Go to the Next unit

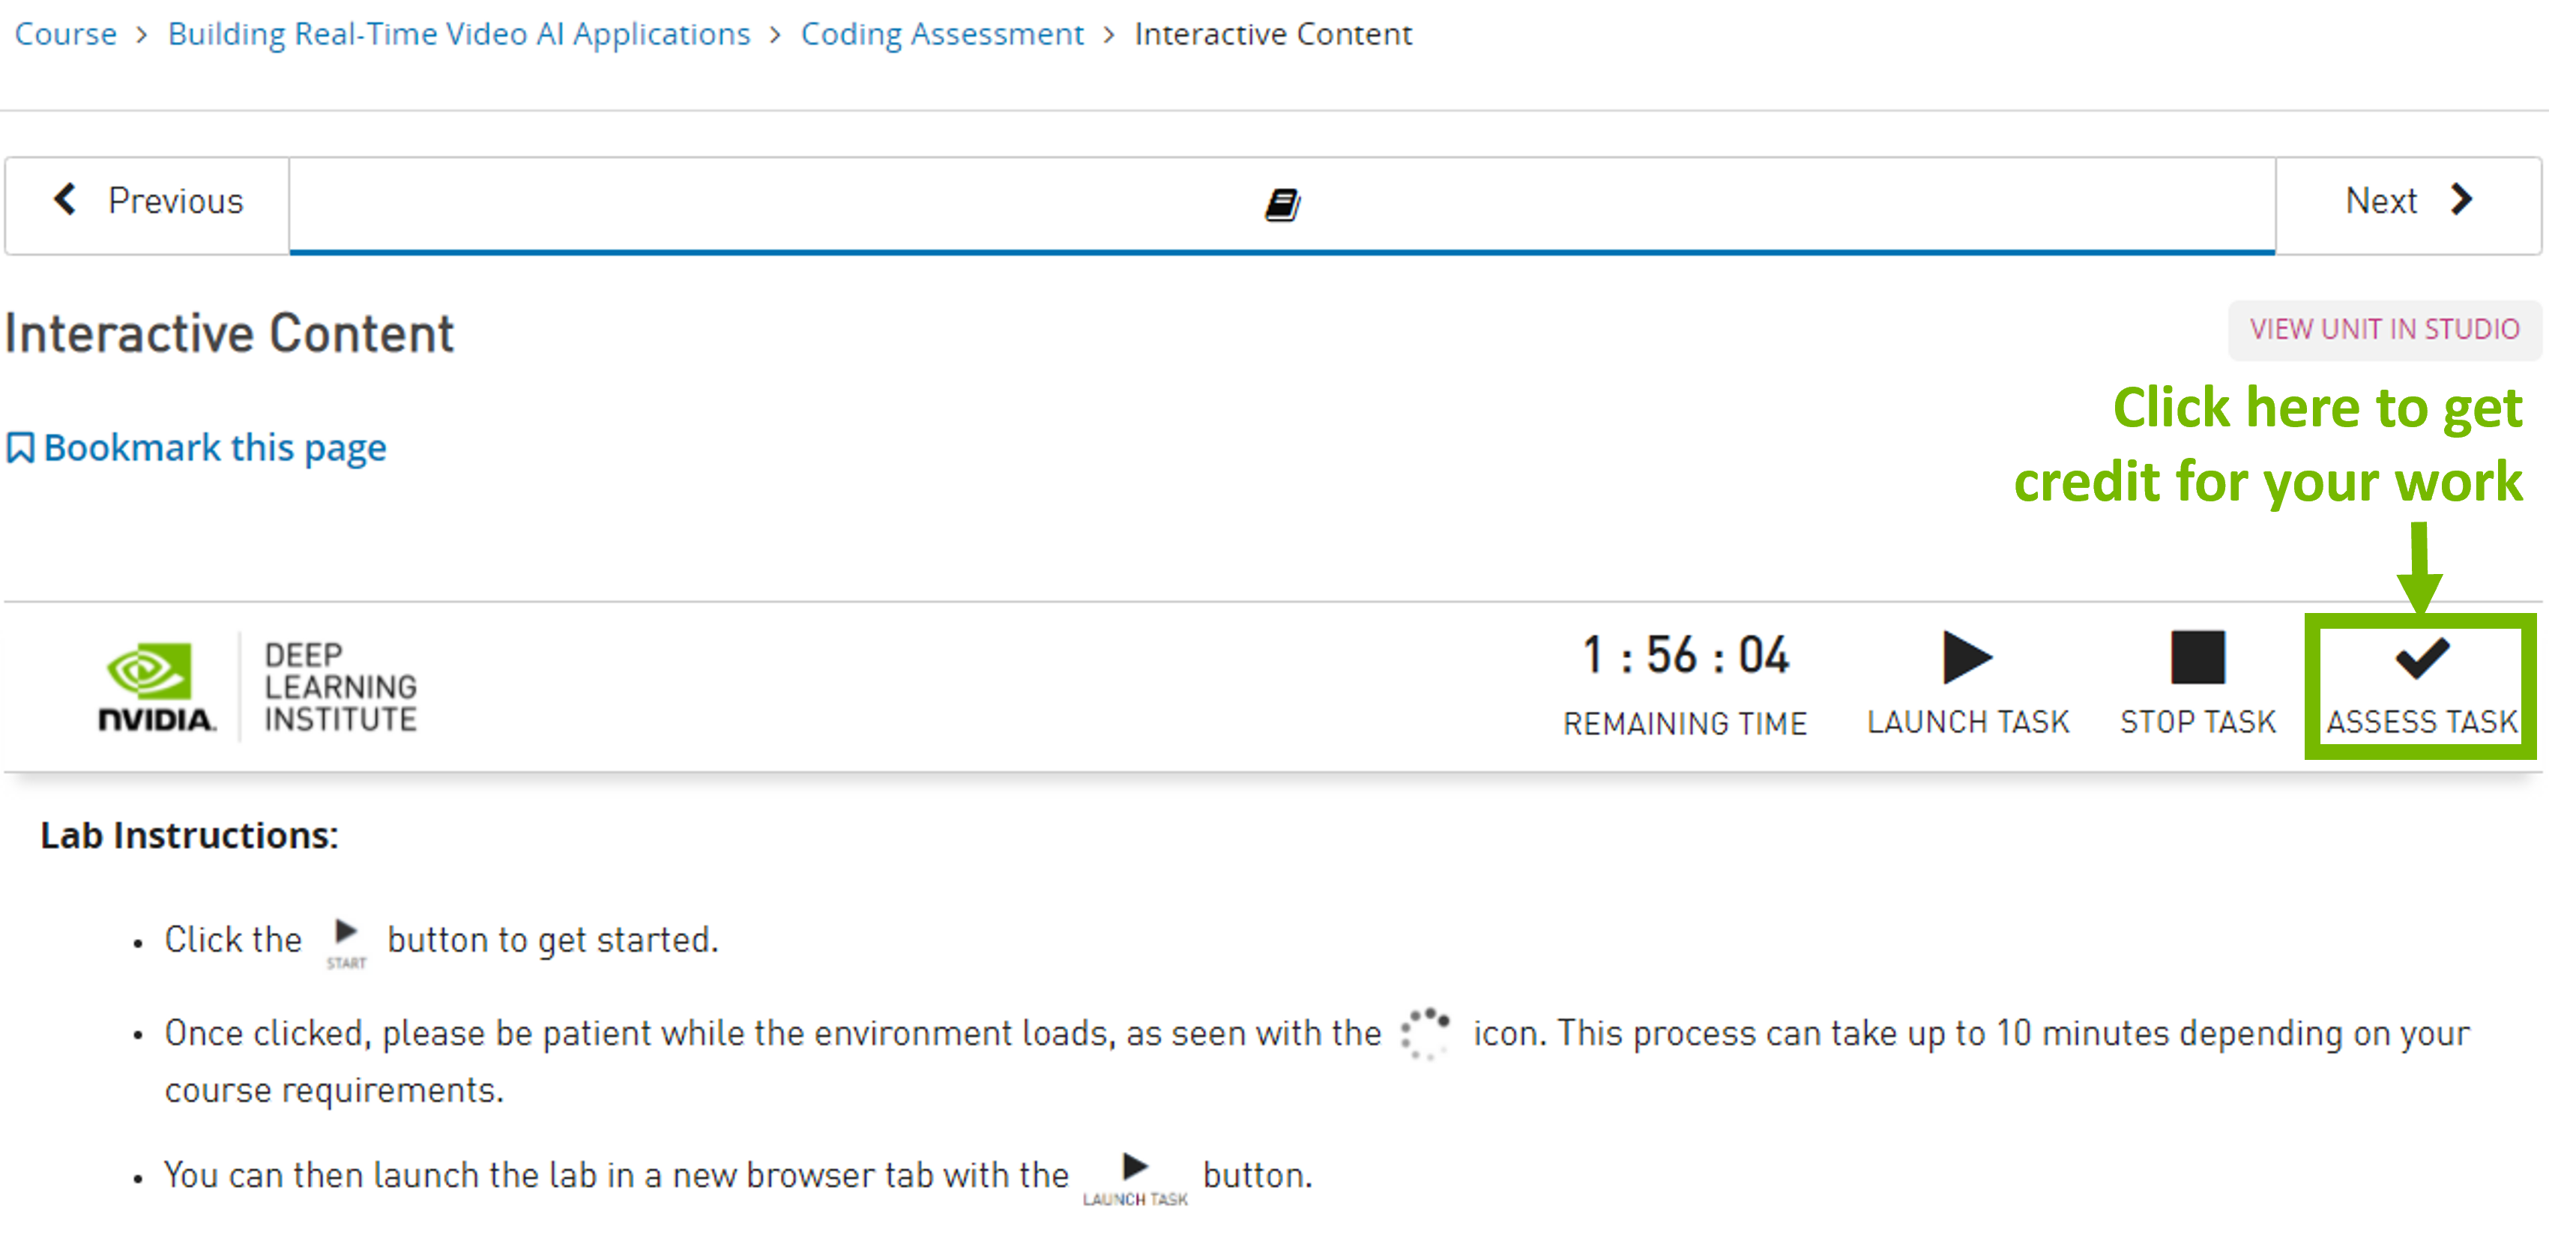(2407, 202)
